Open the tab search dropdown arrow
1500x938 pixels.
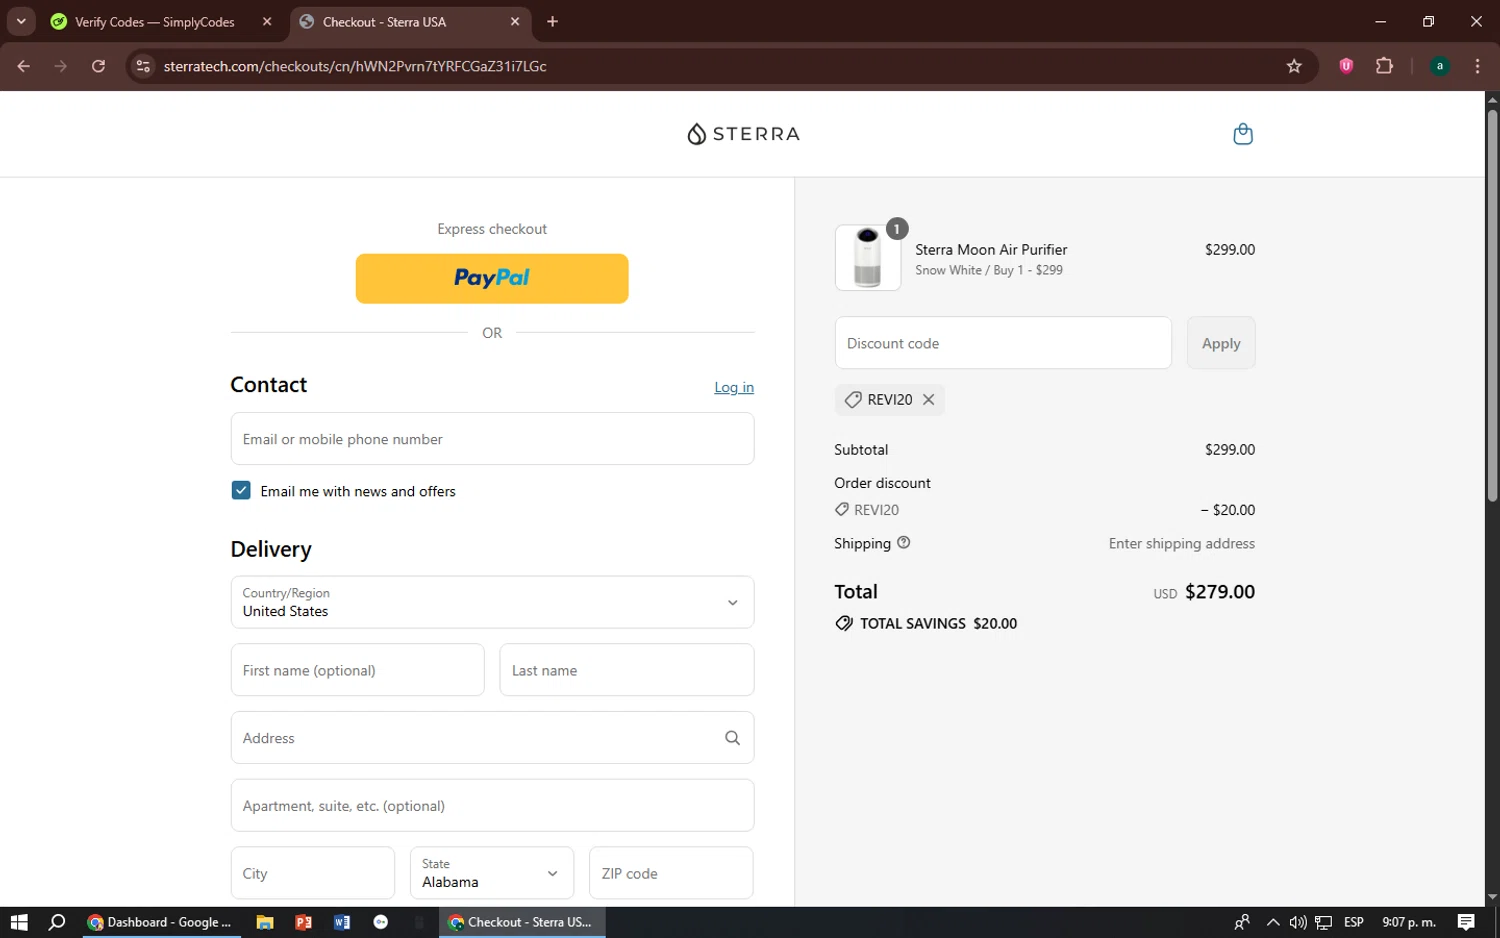click(21, 21)
